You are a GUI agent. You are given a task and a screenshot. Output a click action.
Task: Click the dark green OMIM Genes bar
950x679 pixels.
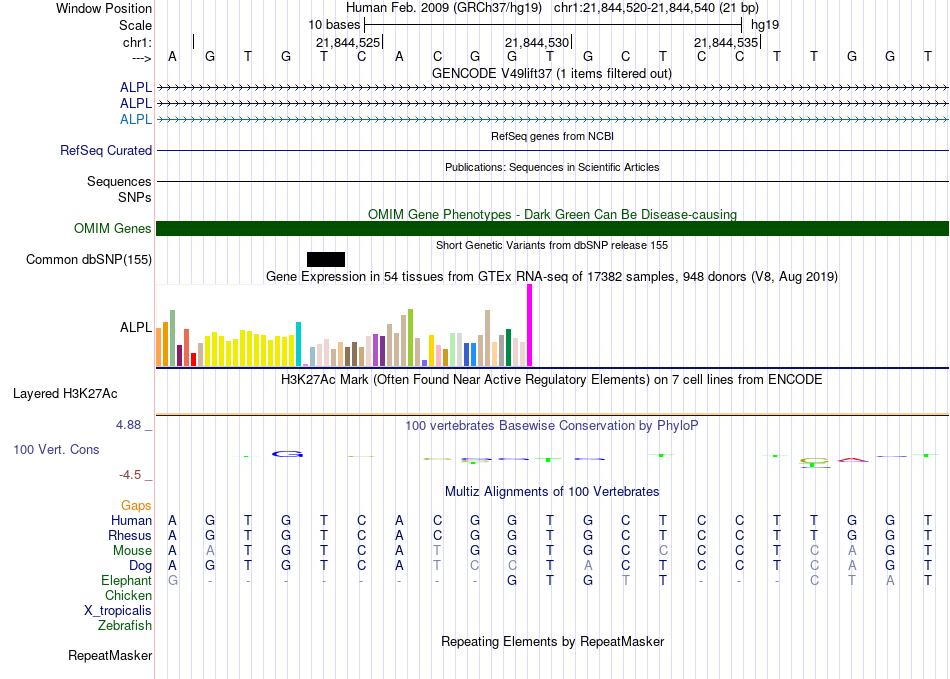pyautogui.click(x=552, y=229)
